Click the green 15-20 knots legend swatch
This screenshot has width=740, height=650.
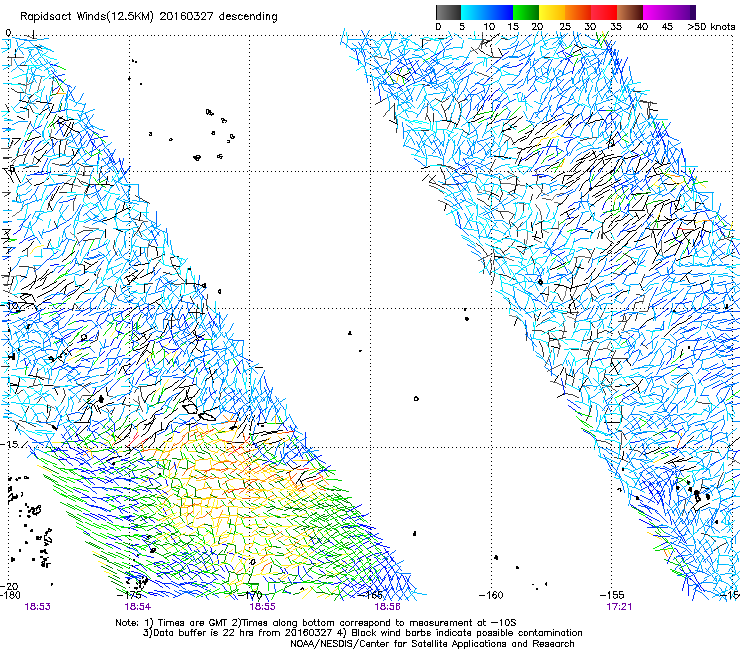pos(526,12)
